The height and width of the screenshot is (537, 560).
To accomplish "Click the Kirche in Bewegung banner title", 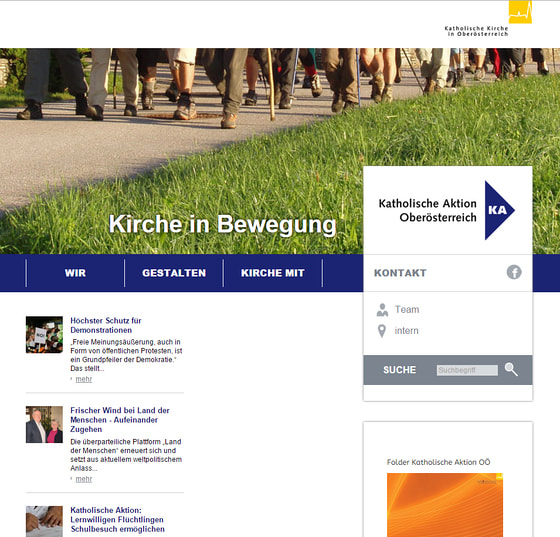I will [222, 225].
